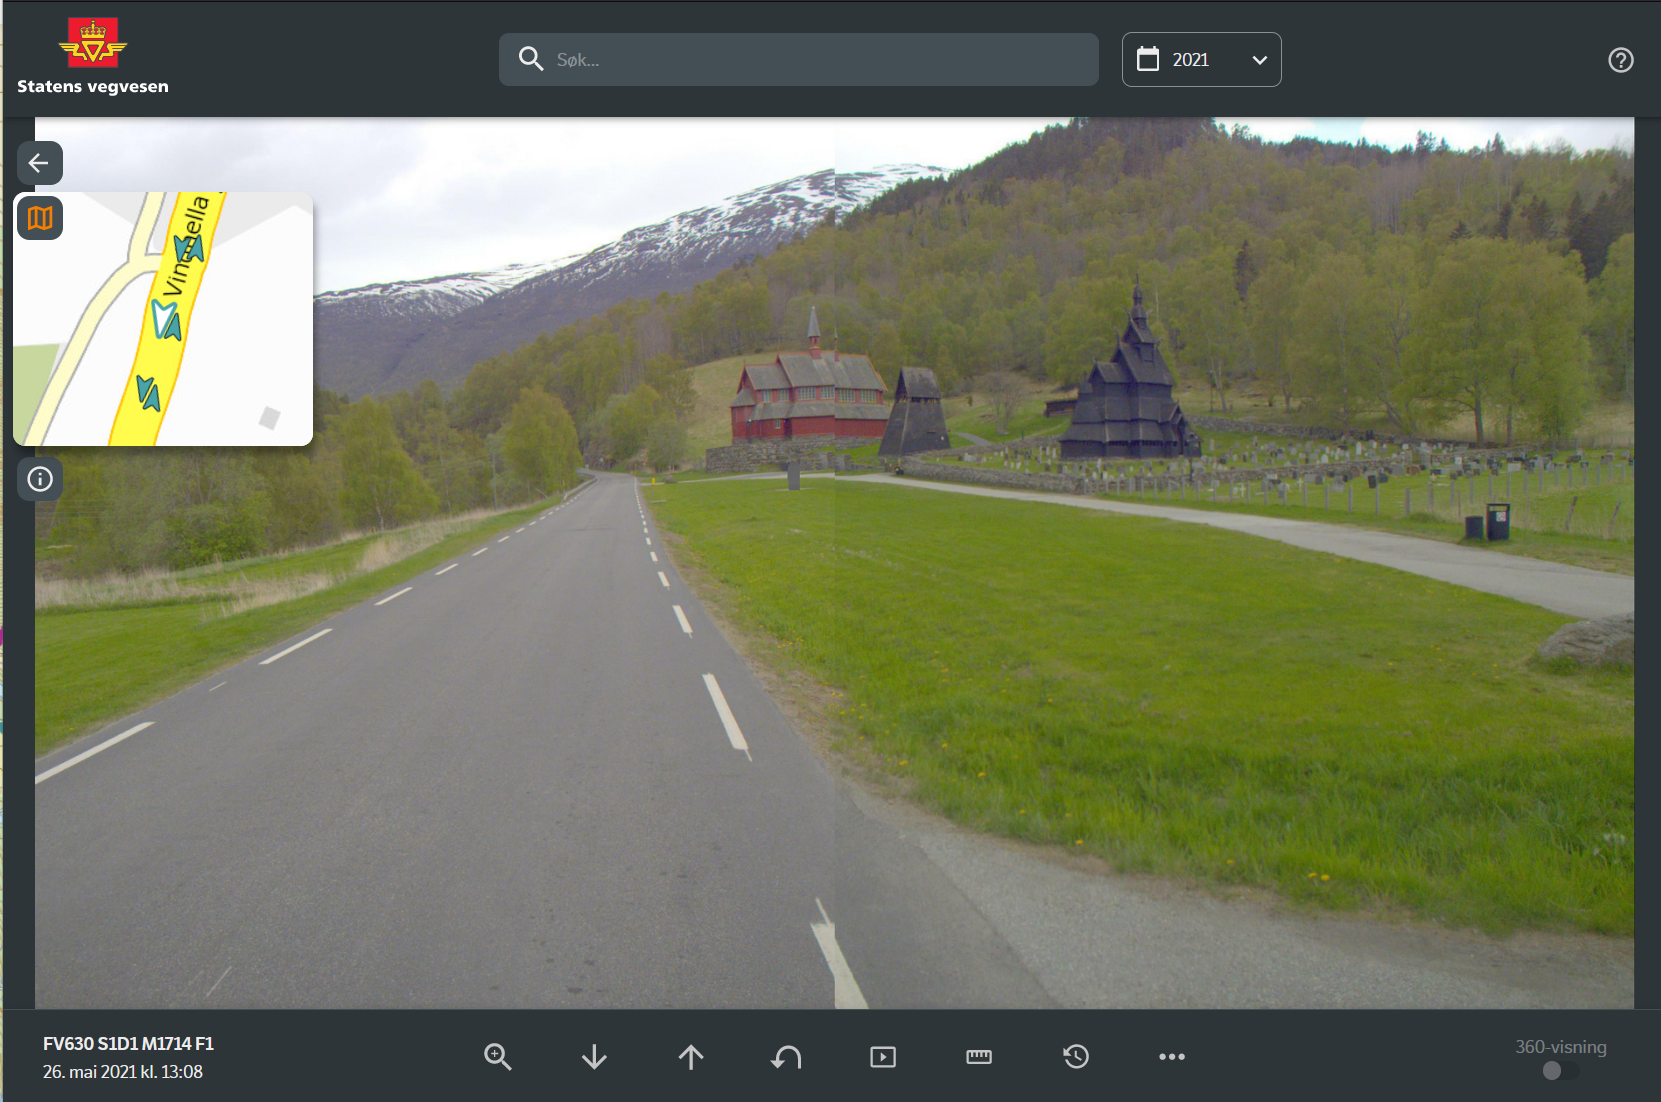Open the help question mark icon

point(1620,60)
